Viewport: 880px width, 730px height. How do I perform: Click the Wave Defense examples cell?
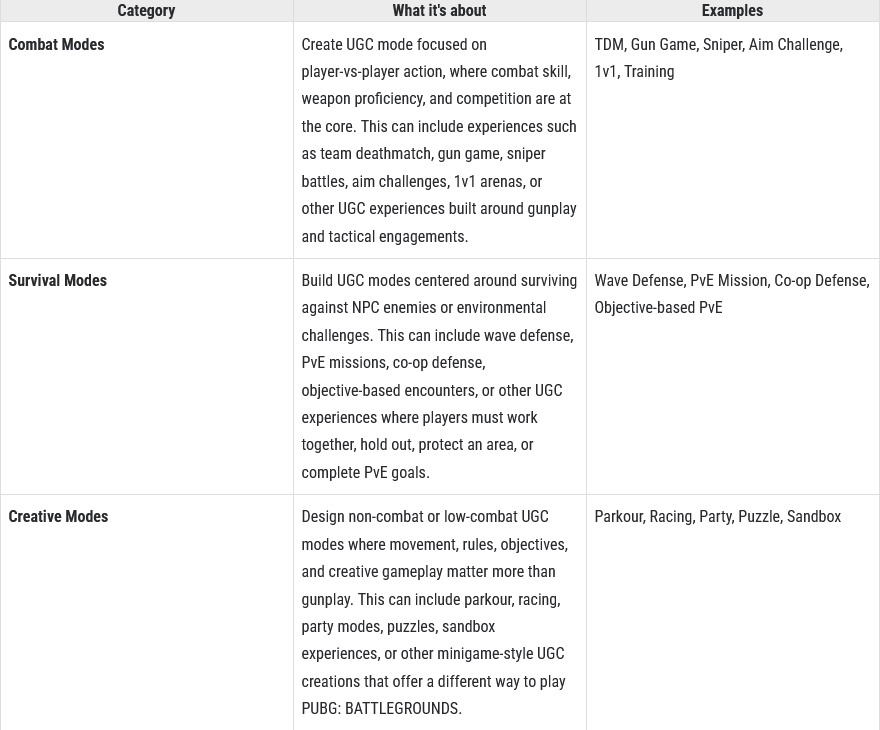pos(732,377)
